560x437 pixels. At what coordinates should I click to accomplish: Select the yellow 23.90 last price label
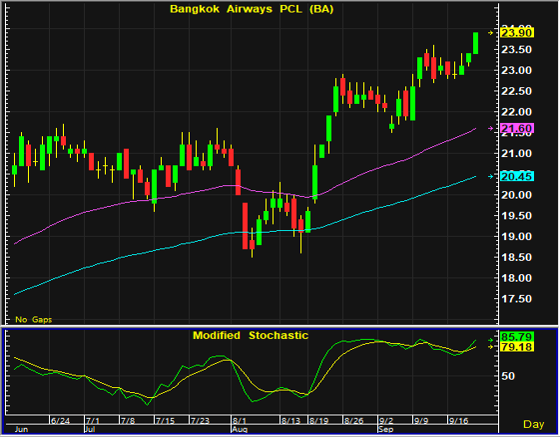click(x=517, y=33)
